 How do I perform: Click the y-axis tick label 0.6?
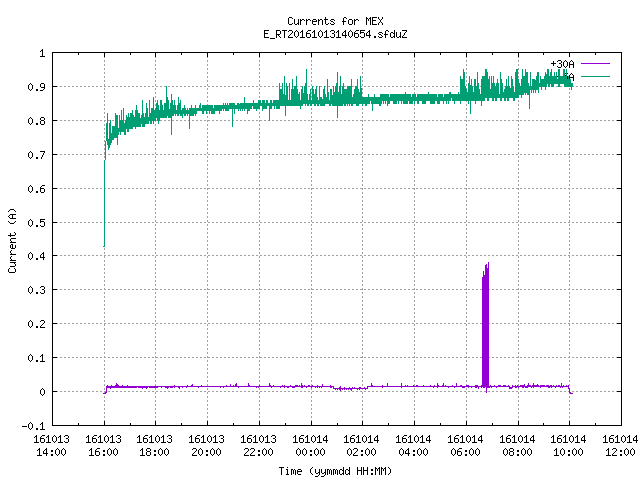click(36, 189)
